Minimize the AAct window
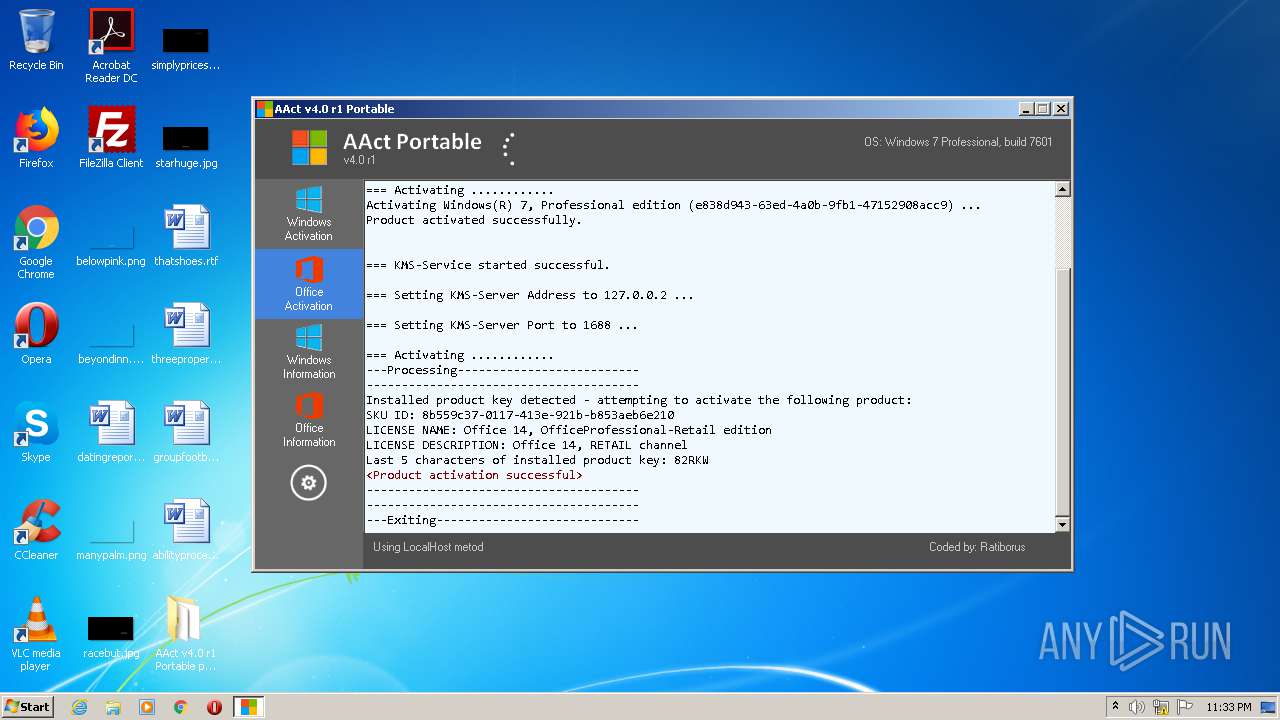This screenshot has height=720, width=1280. (x=1026, y=109)
